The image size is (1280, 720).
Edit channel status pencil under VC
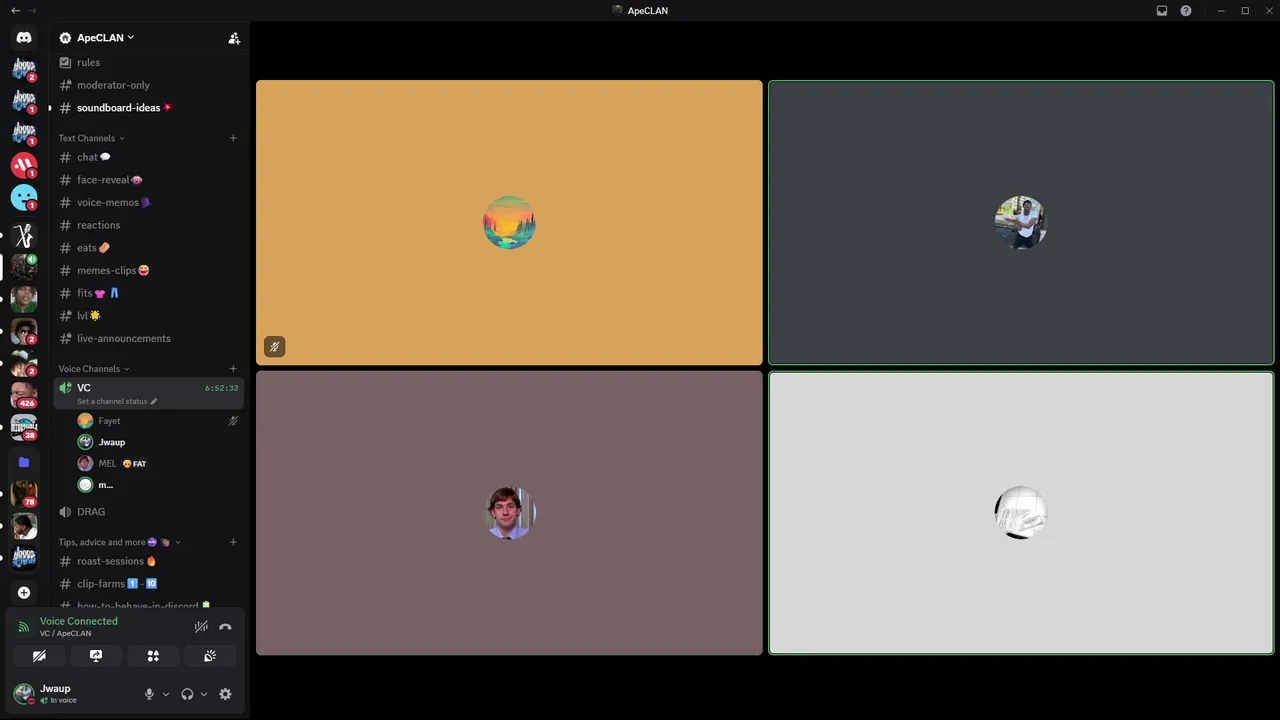(x=154, y=401)
